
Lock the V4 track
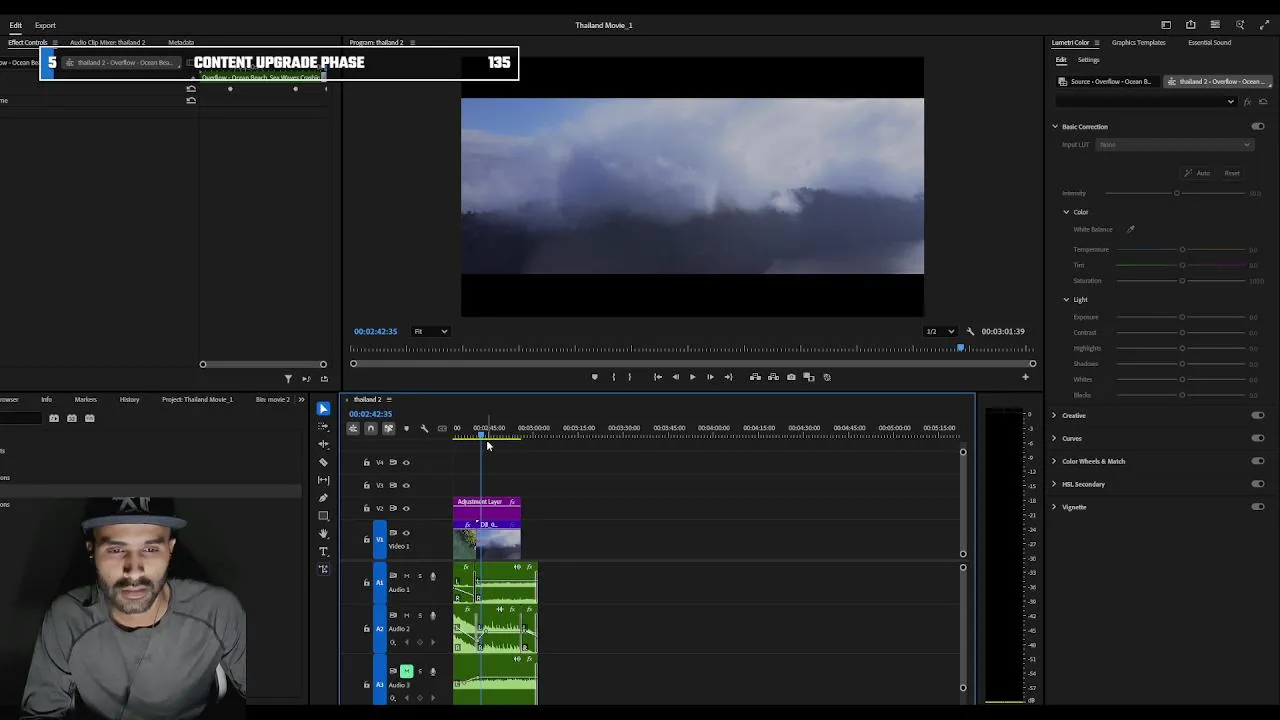point(366,462)
